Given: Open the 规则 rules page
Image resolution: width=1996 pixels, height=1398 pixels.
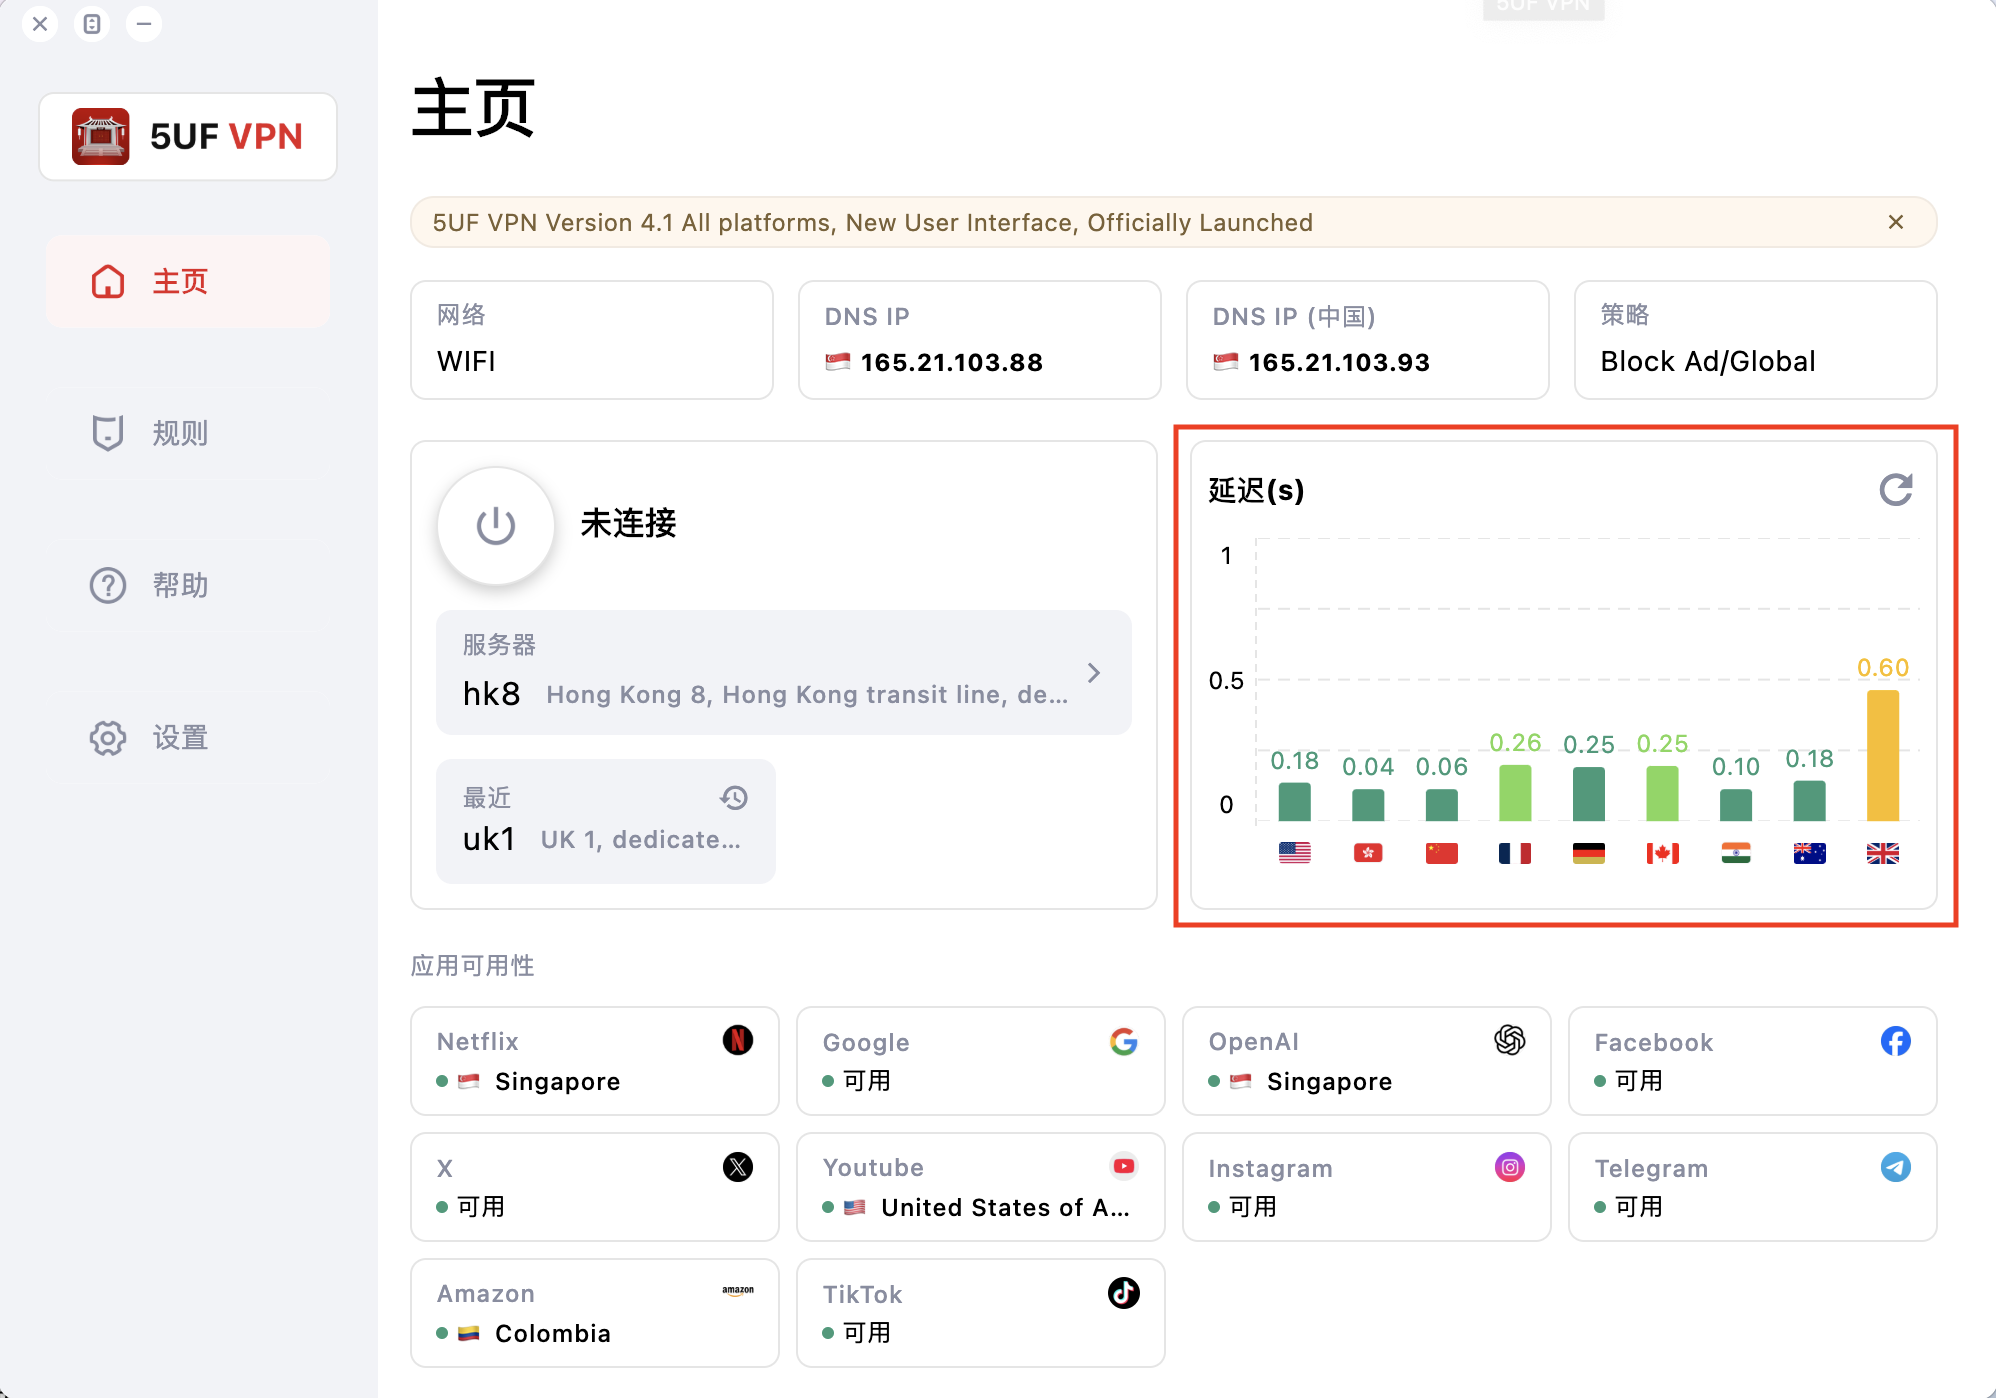Looking at the screenshot, I should [x=180, y=433].
